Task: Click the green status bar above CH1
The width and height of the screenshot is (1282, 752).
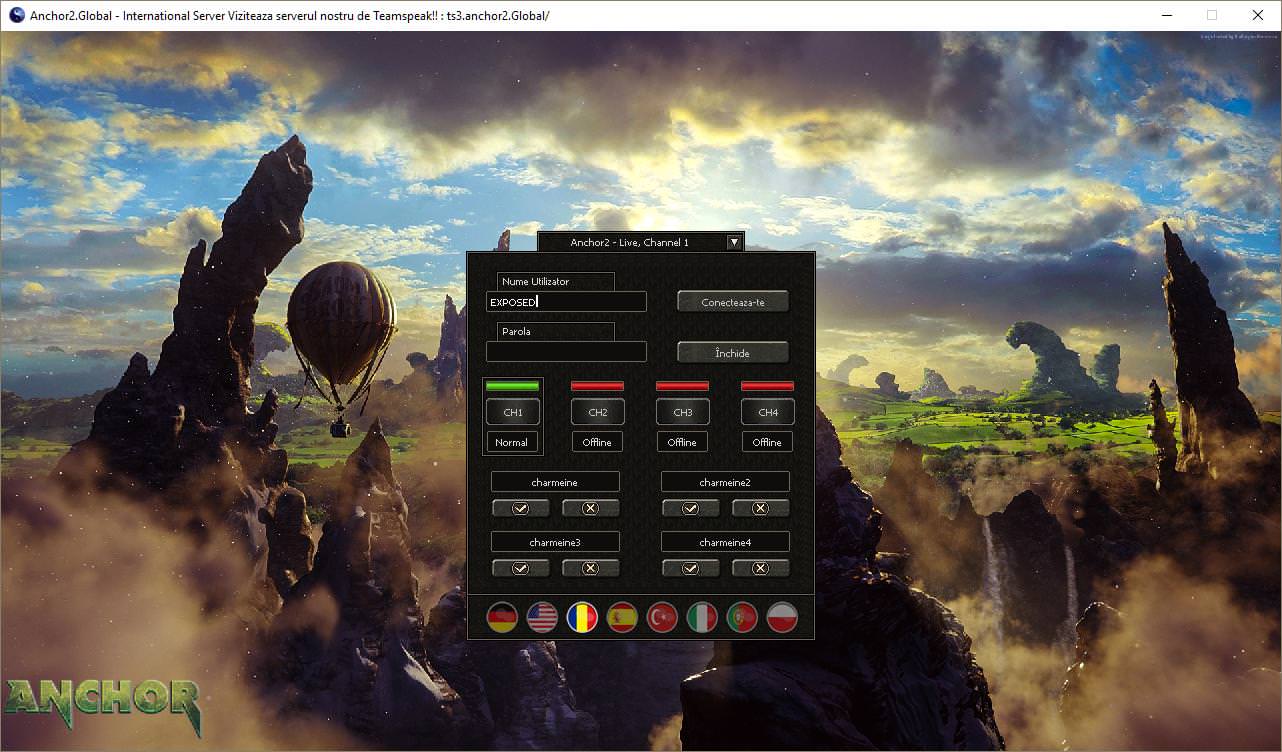Action: coord(512,386)
